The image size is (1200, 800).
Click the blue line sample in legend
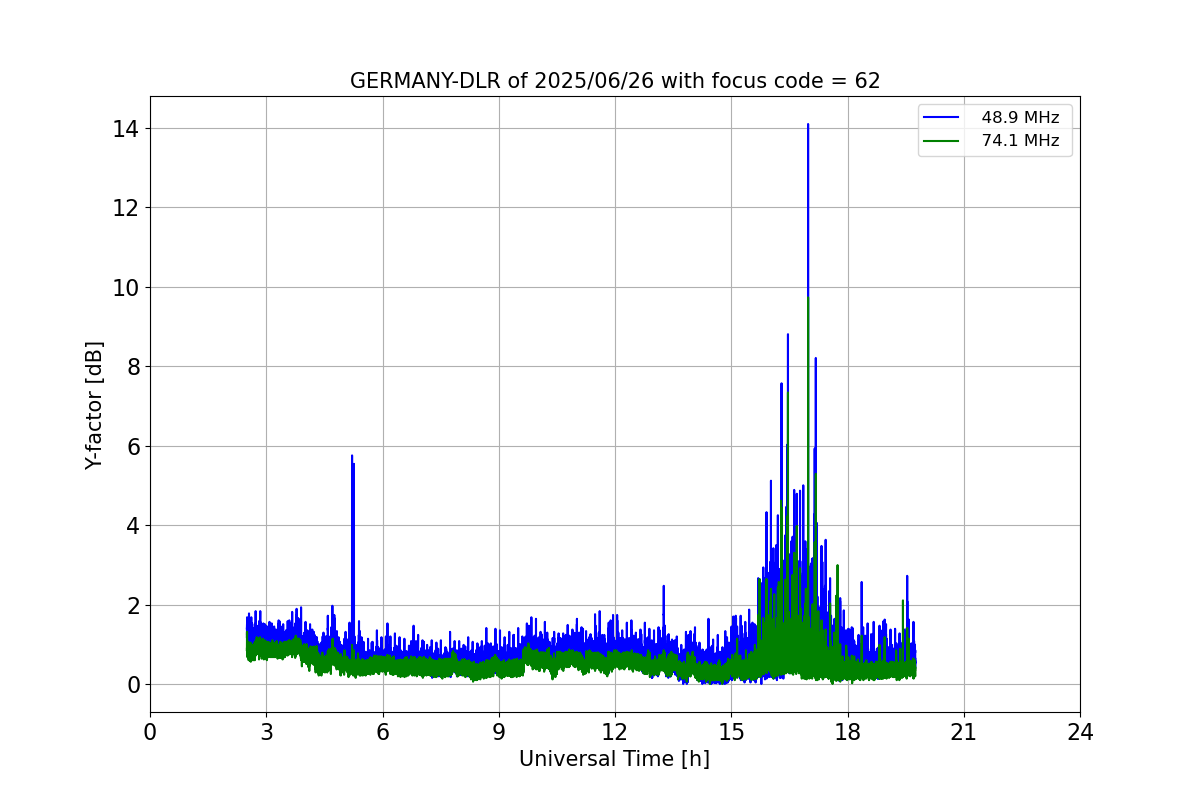click(942, 118)
